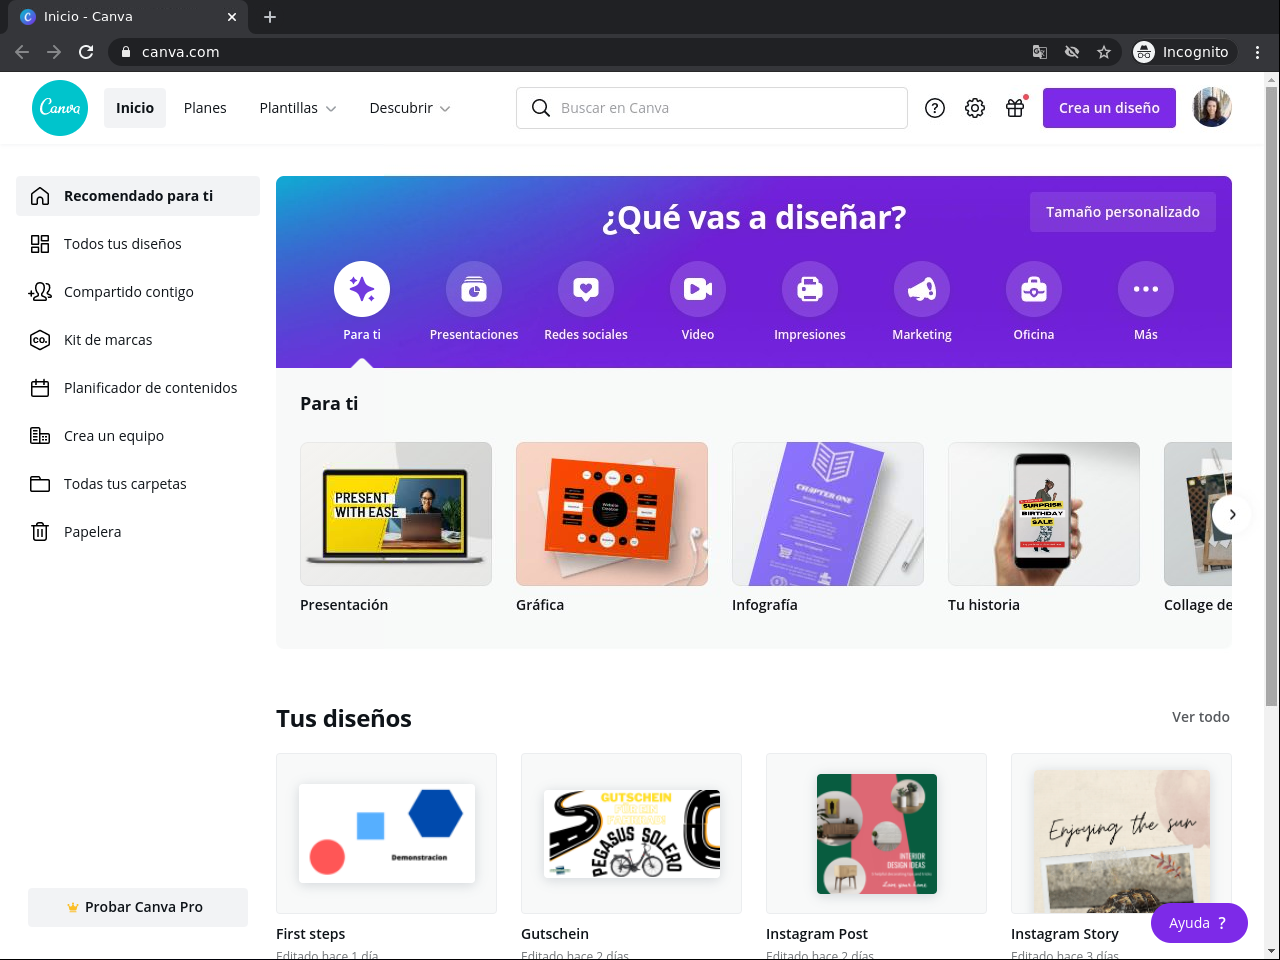
Task: Click the tracking protection eye icon
Action: pyautogui.click(x=1072, y=52)
